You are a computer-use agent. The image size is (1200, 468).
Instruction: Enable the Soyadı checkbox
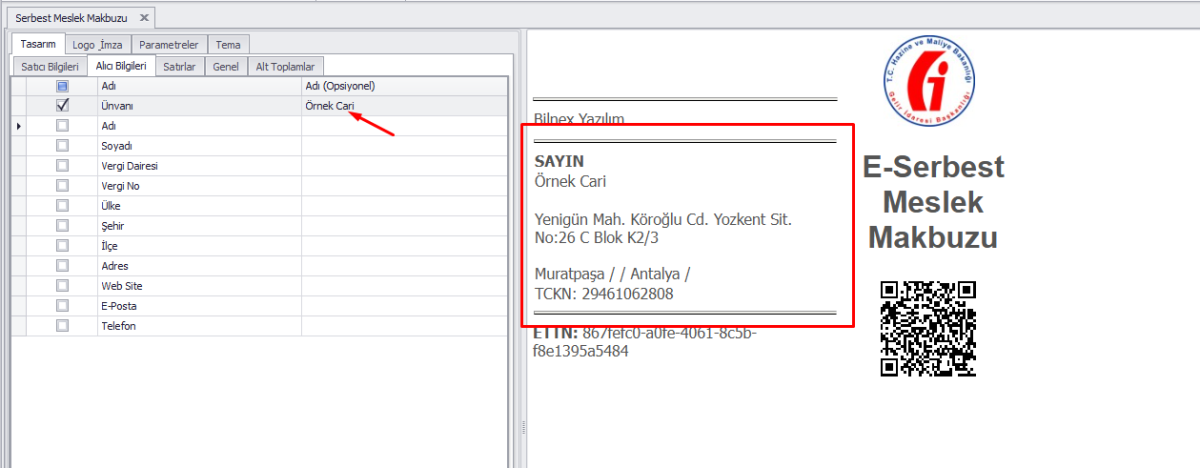(62, 146)
